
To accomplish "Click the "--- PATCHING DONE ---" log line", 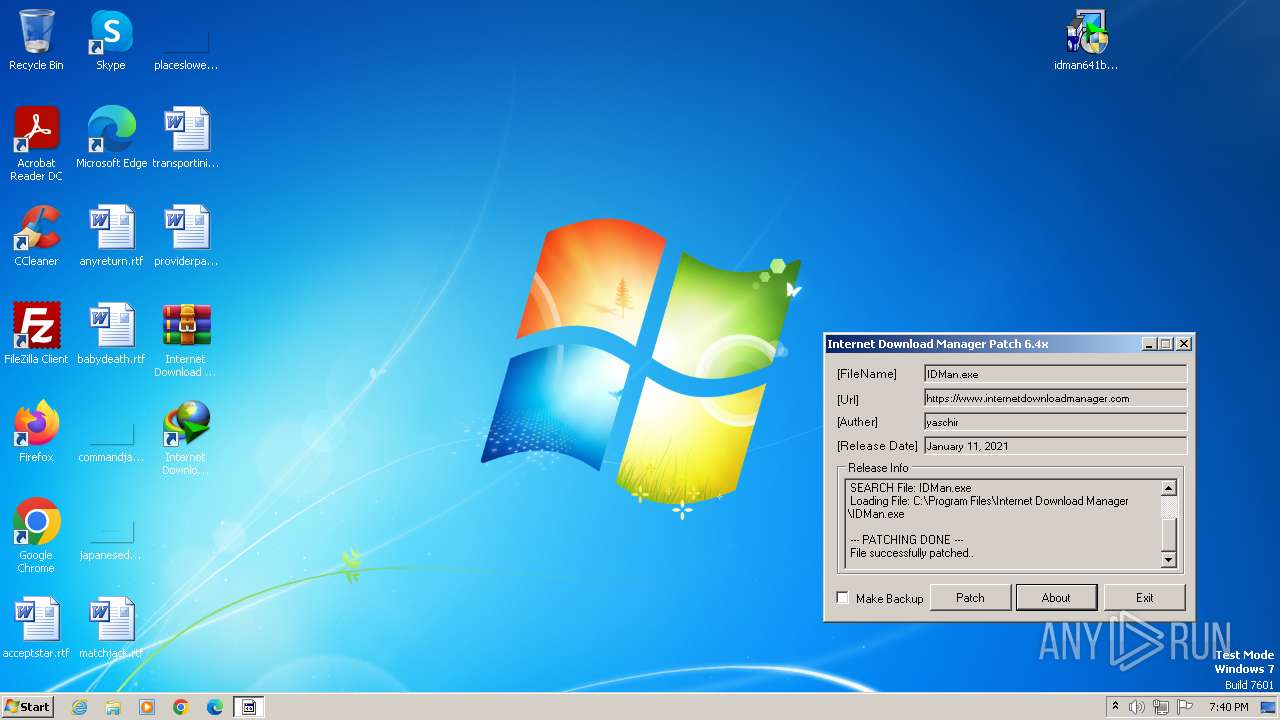I will [907, 540].
